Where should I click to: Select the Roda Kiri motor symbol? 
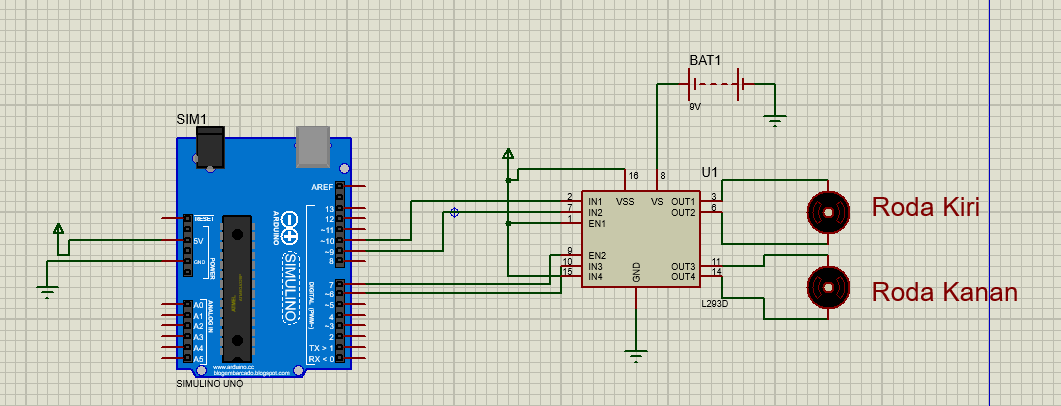tap(828, 212)
